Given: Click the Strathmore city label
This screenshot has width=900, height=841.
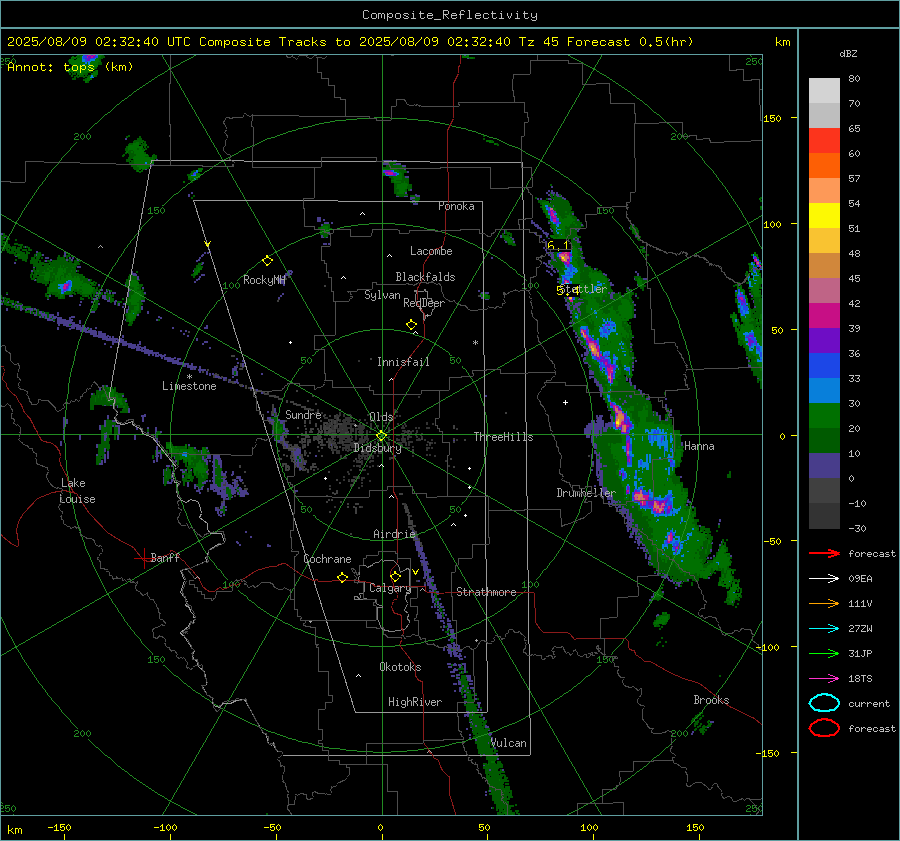Looking at the screenshot, I should [x=487, y=592].
